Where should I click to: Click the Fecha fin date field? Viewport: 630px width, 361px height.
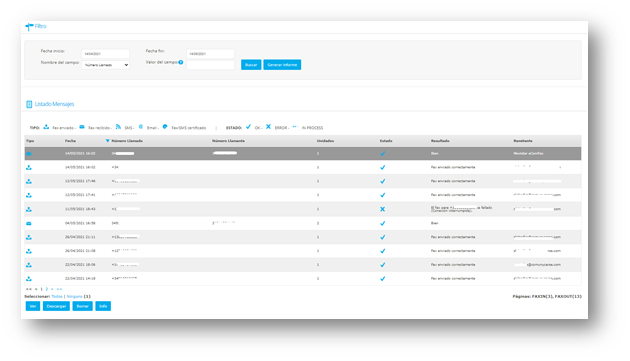click(x=211, y=53)
